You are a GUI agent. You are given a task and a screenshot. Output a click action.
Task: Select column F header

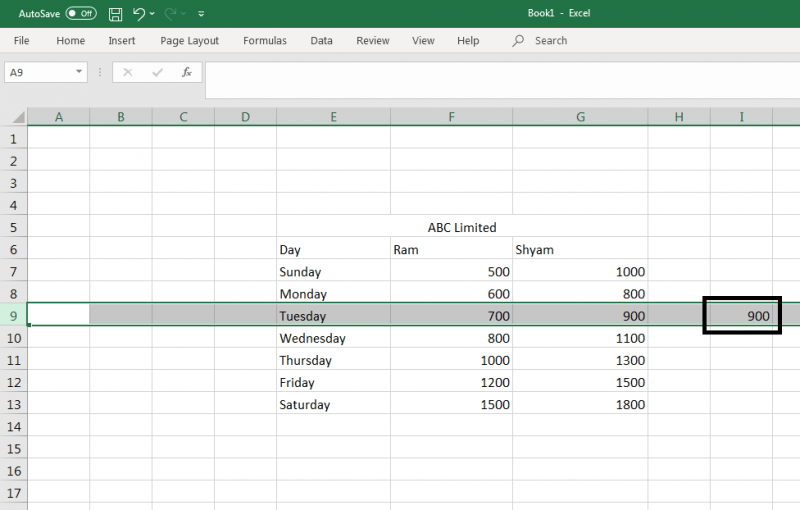(452, 117)
